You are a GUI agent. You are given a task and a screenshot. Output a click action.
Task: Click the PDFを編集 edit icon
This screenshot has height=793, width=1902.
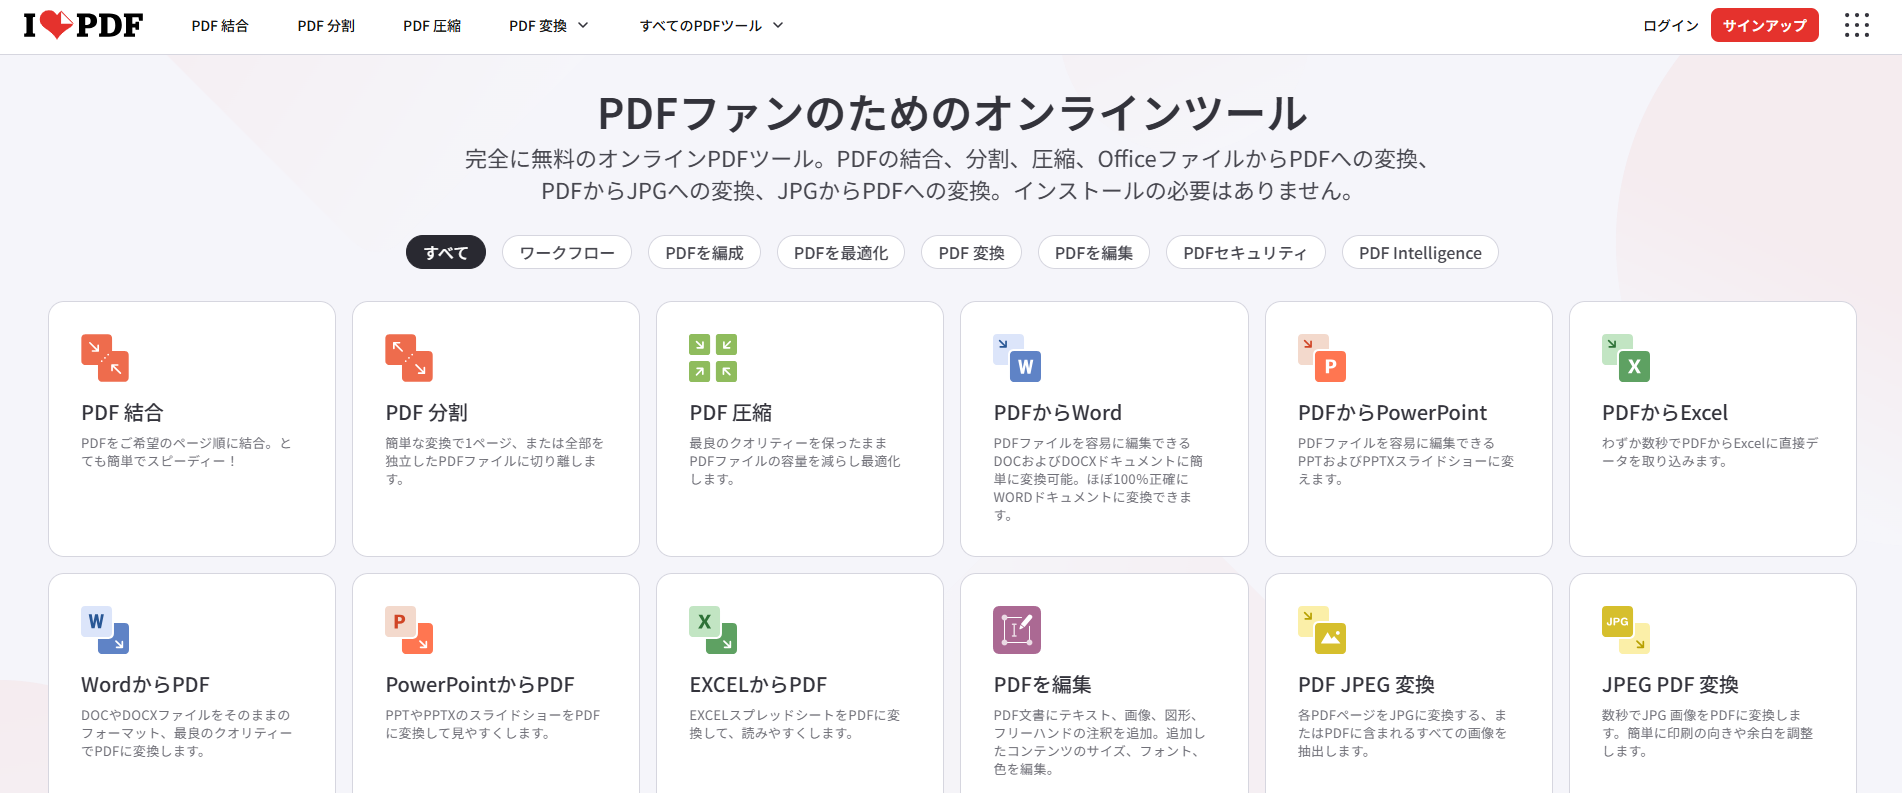pos(1017,630)
